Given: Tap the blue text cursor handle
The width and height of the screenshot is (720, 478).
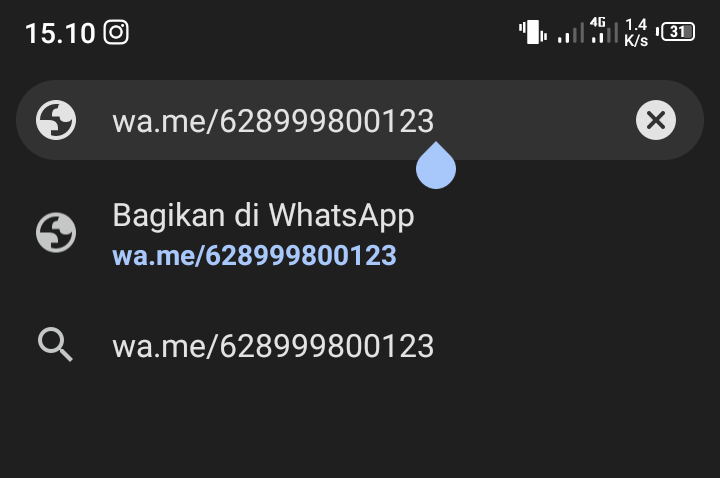Looking at the screenshot, I should [x=436, y=165].
